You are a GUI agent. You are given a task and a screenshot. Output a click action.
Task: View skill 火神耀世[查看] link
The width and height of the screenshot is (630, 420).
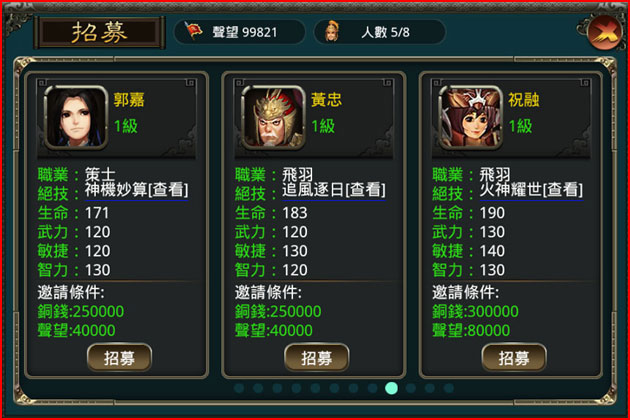point(531,191)
